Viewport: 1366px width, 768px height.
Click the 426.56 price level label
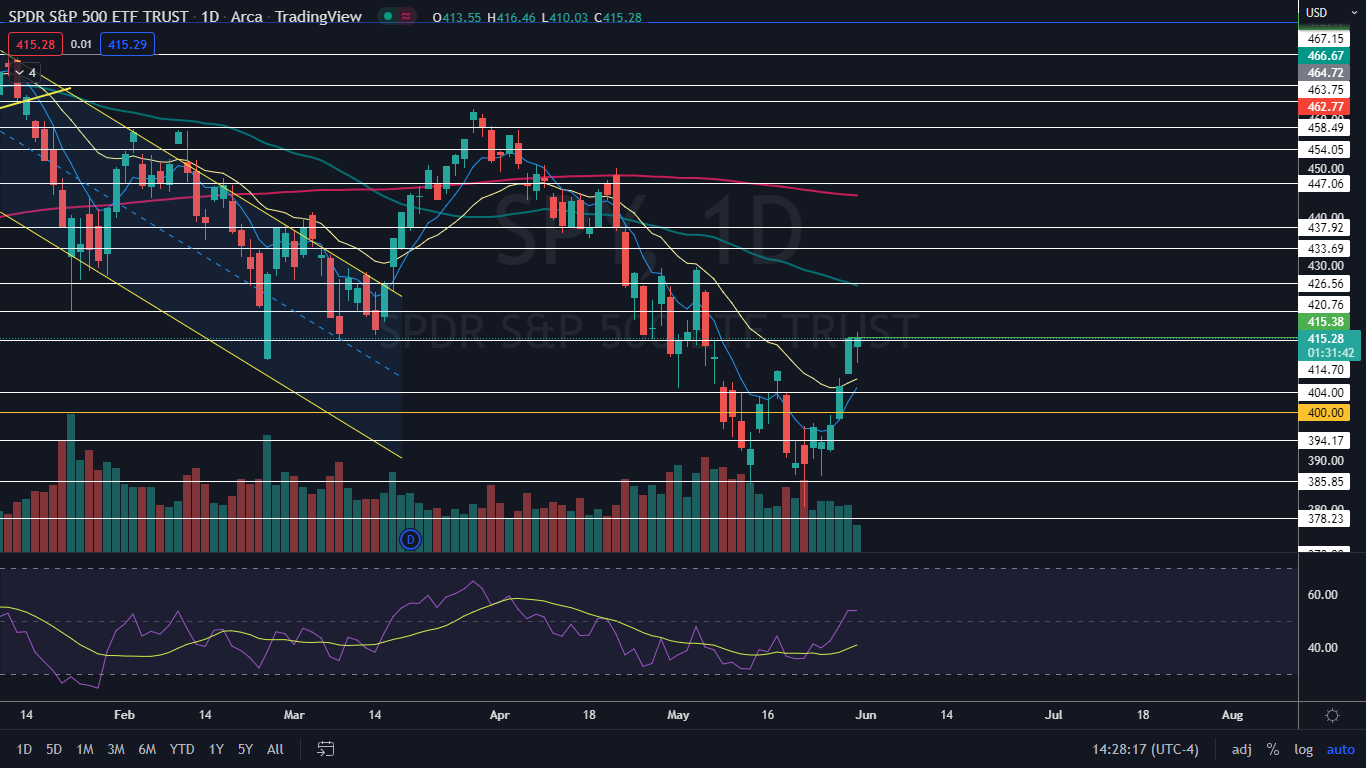[x=1323, y=283]
